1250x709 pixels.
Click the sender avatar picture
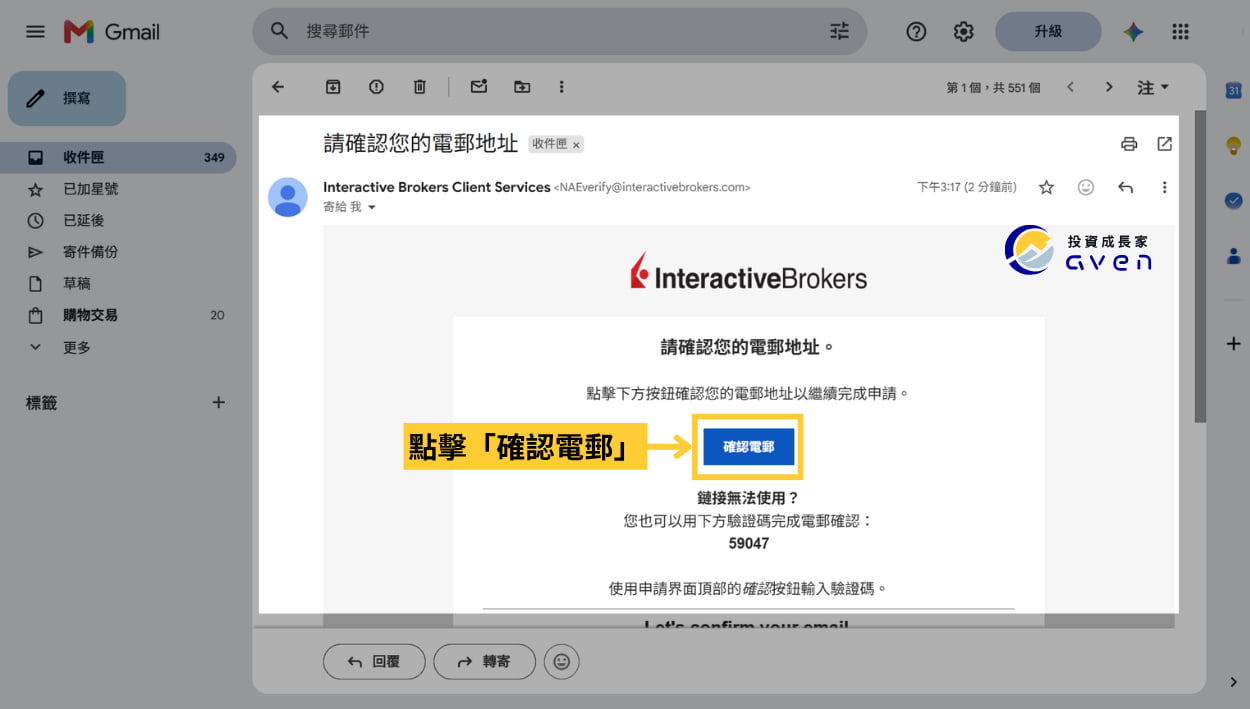point(288,197)
